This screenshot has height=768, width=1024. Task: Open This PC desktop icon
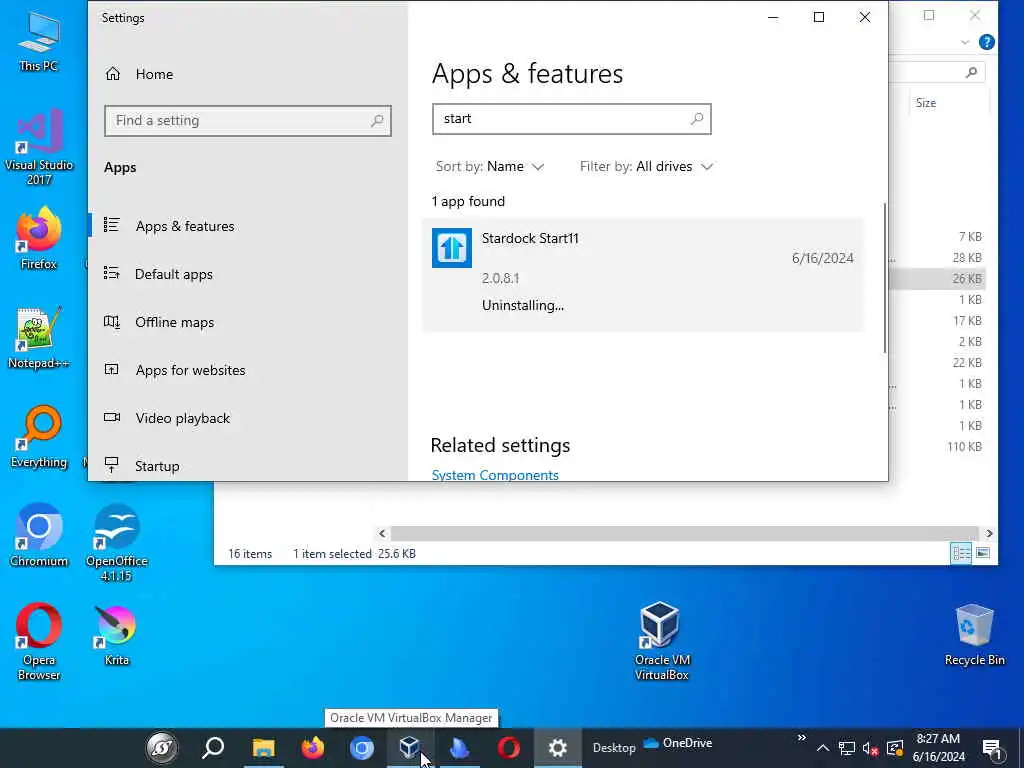pos(39,41)
